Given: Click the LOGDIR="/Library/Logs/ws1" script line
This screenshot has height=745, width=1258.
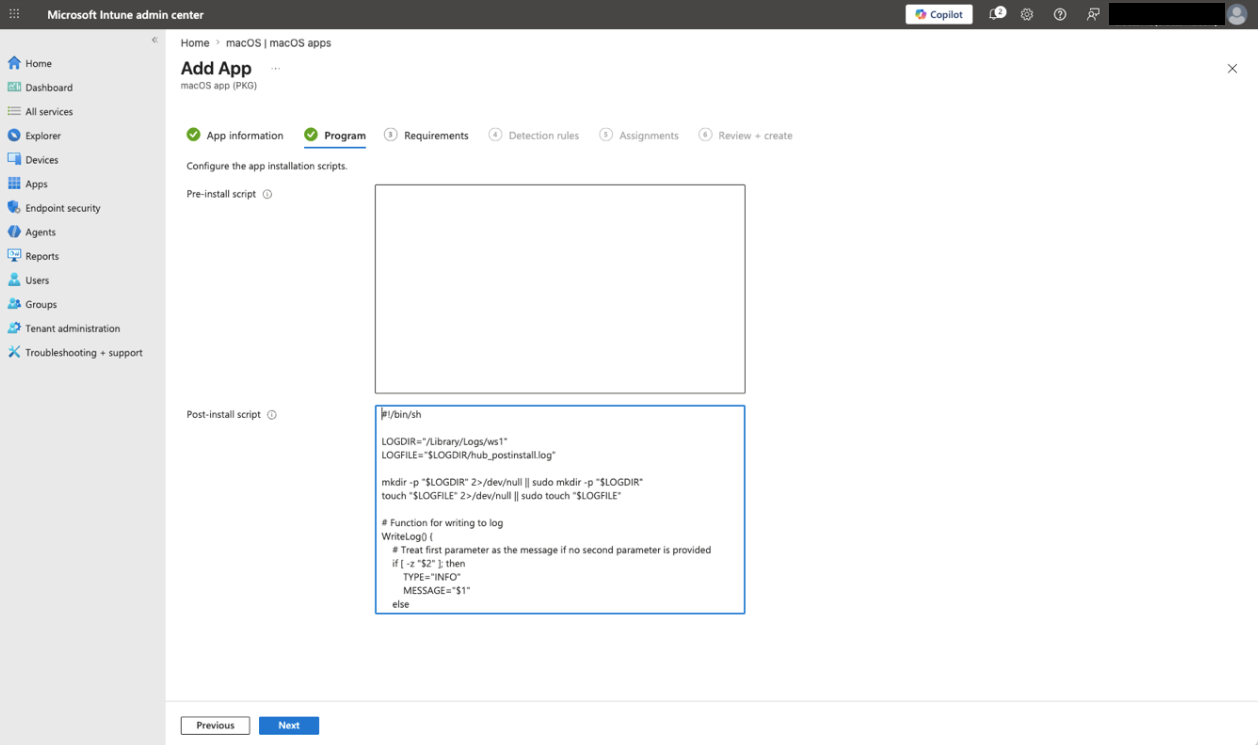Looking at the screenshot, I should tap(445, 441).
